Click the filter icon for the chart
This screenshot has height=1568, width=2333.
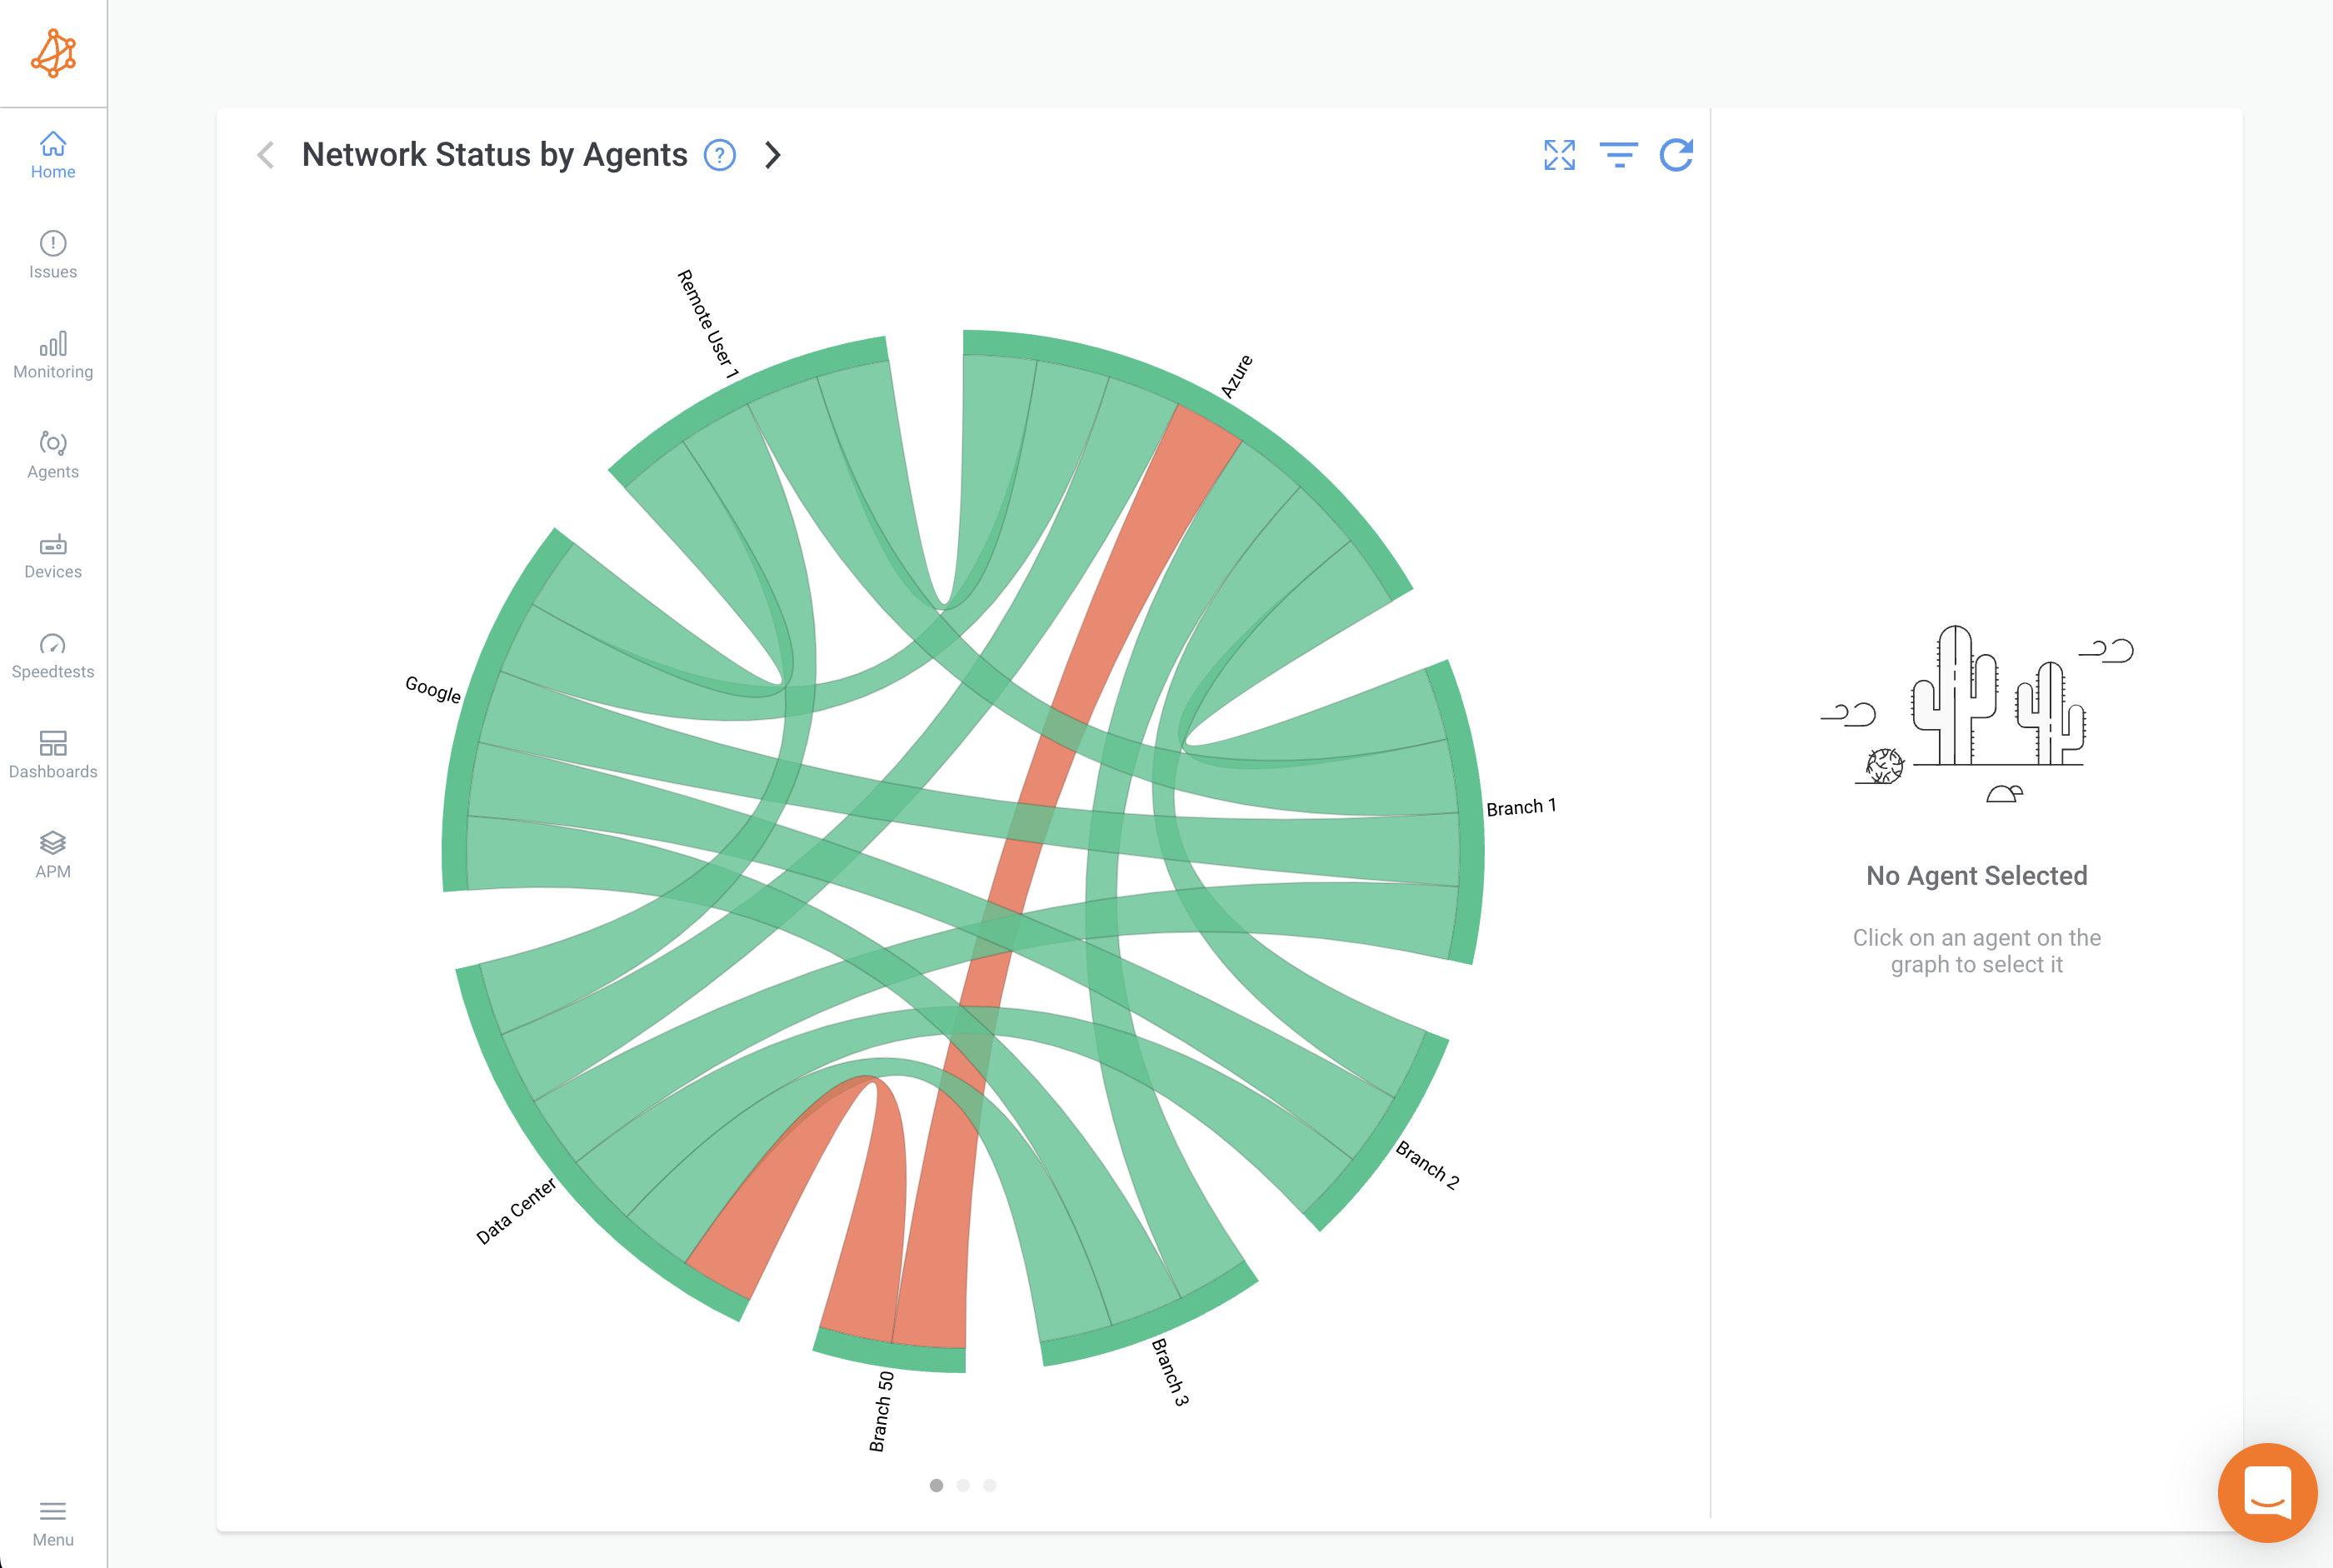coord(1617,156)
